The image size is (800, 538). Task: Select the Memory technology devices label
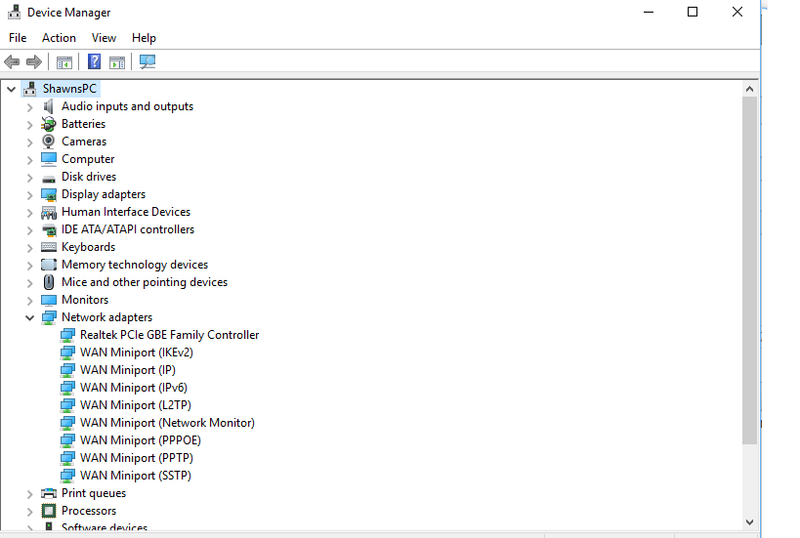(135, 264)
